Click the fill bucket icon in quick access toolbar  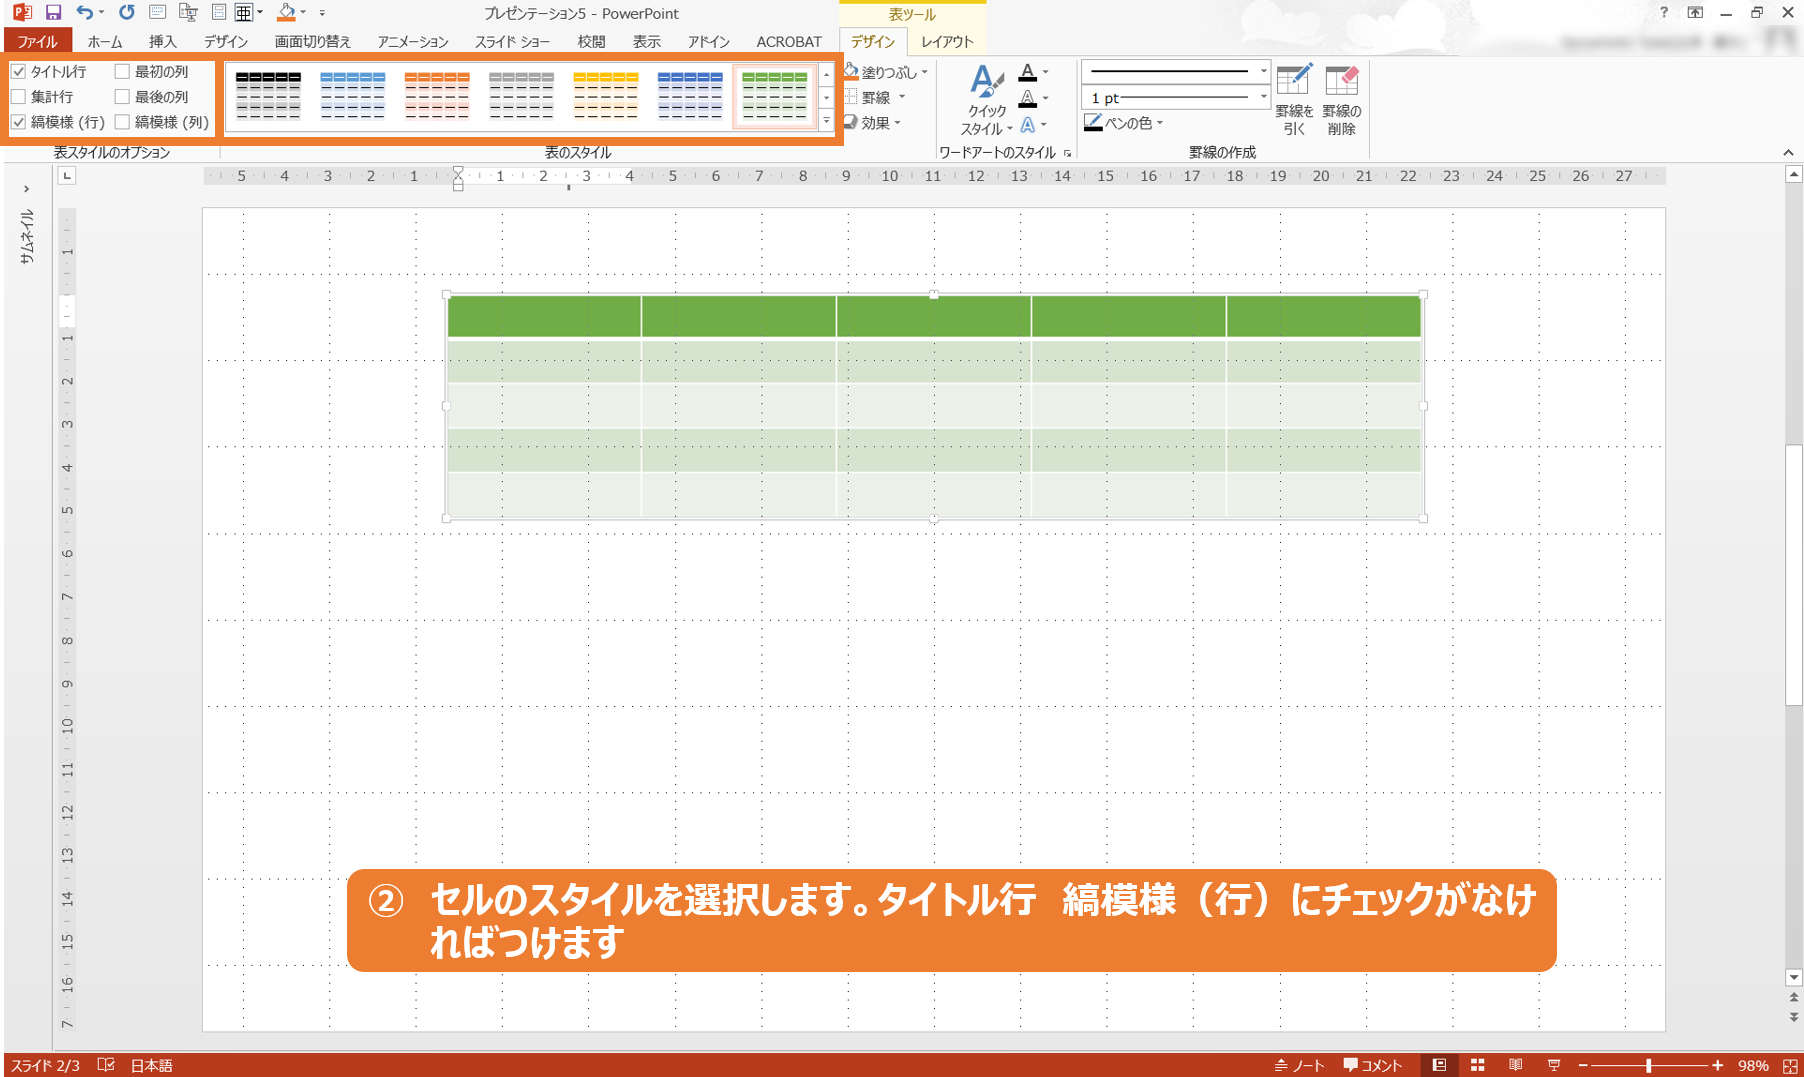pyautogui.click(x=287, y=13)
